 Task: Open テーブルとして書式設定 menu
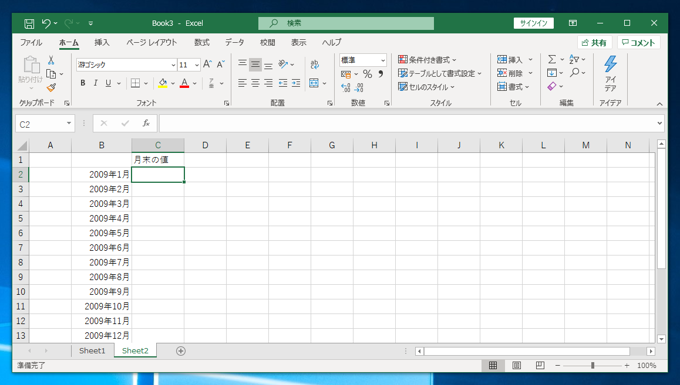(440, 73)
